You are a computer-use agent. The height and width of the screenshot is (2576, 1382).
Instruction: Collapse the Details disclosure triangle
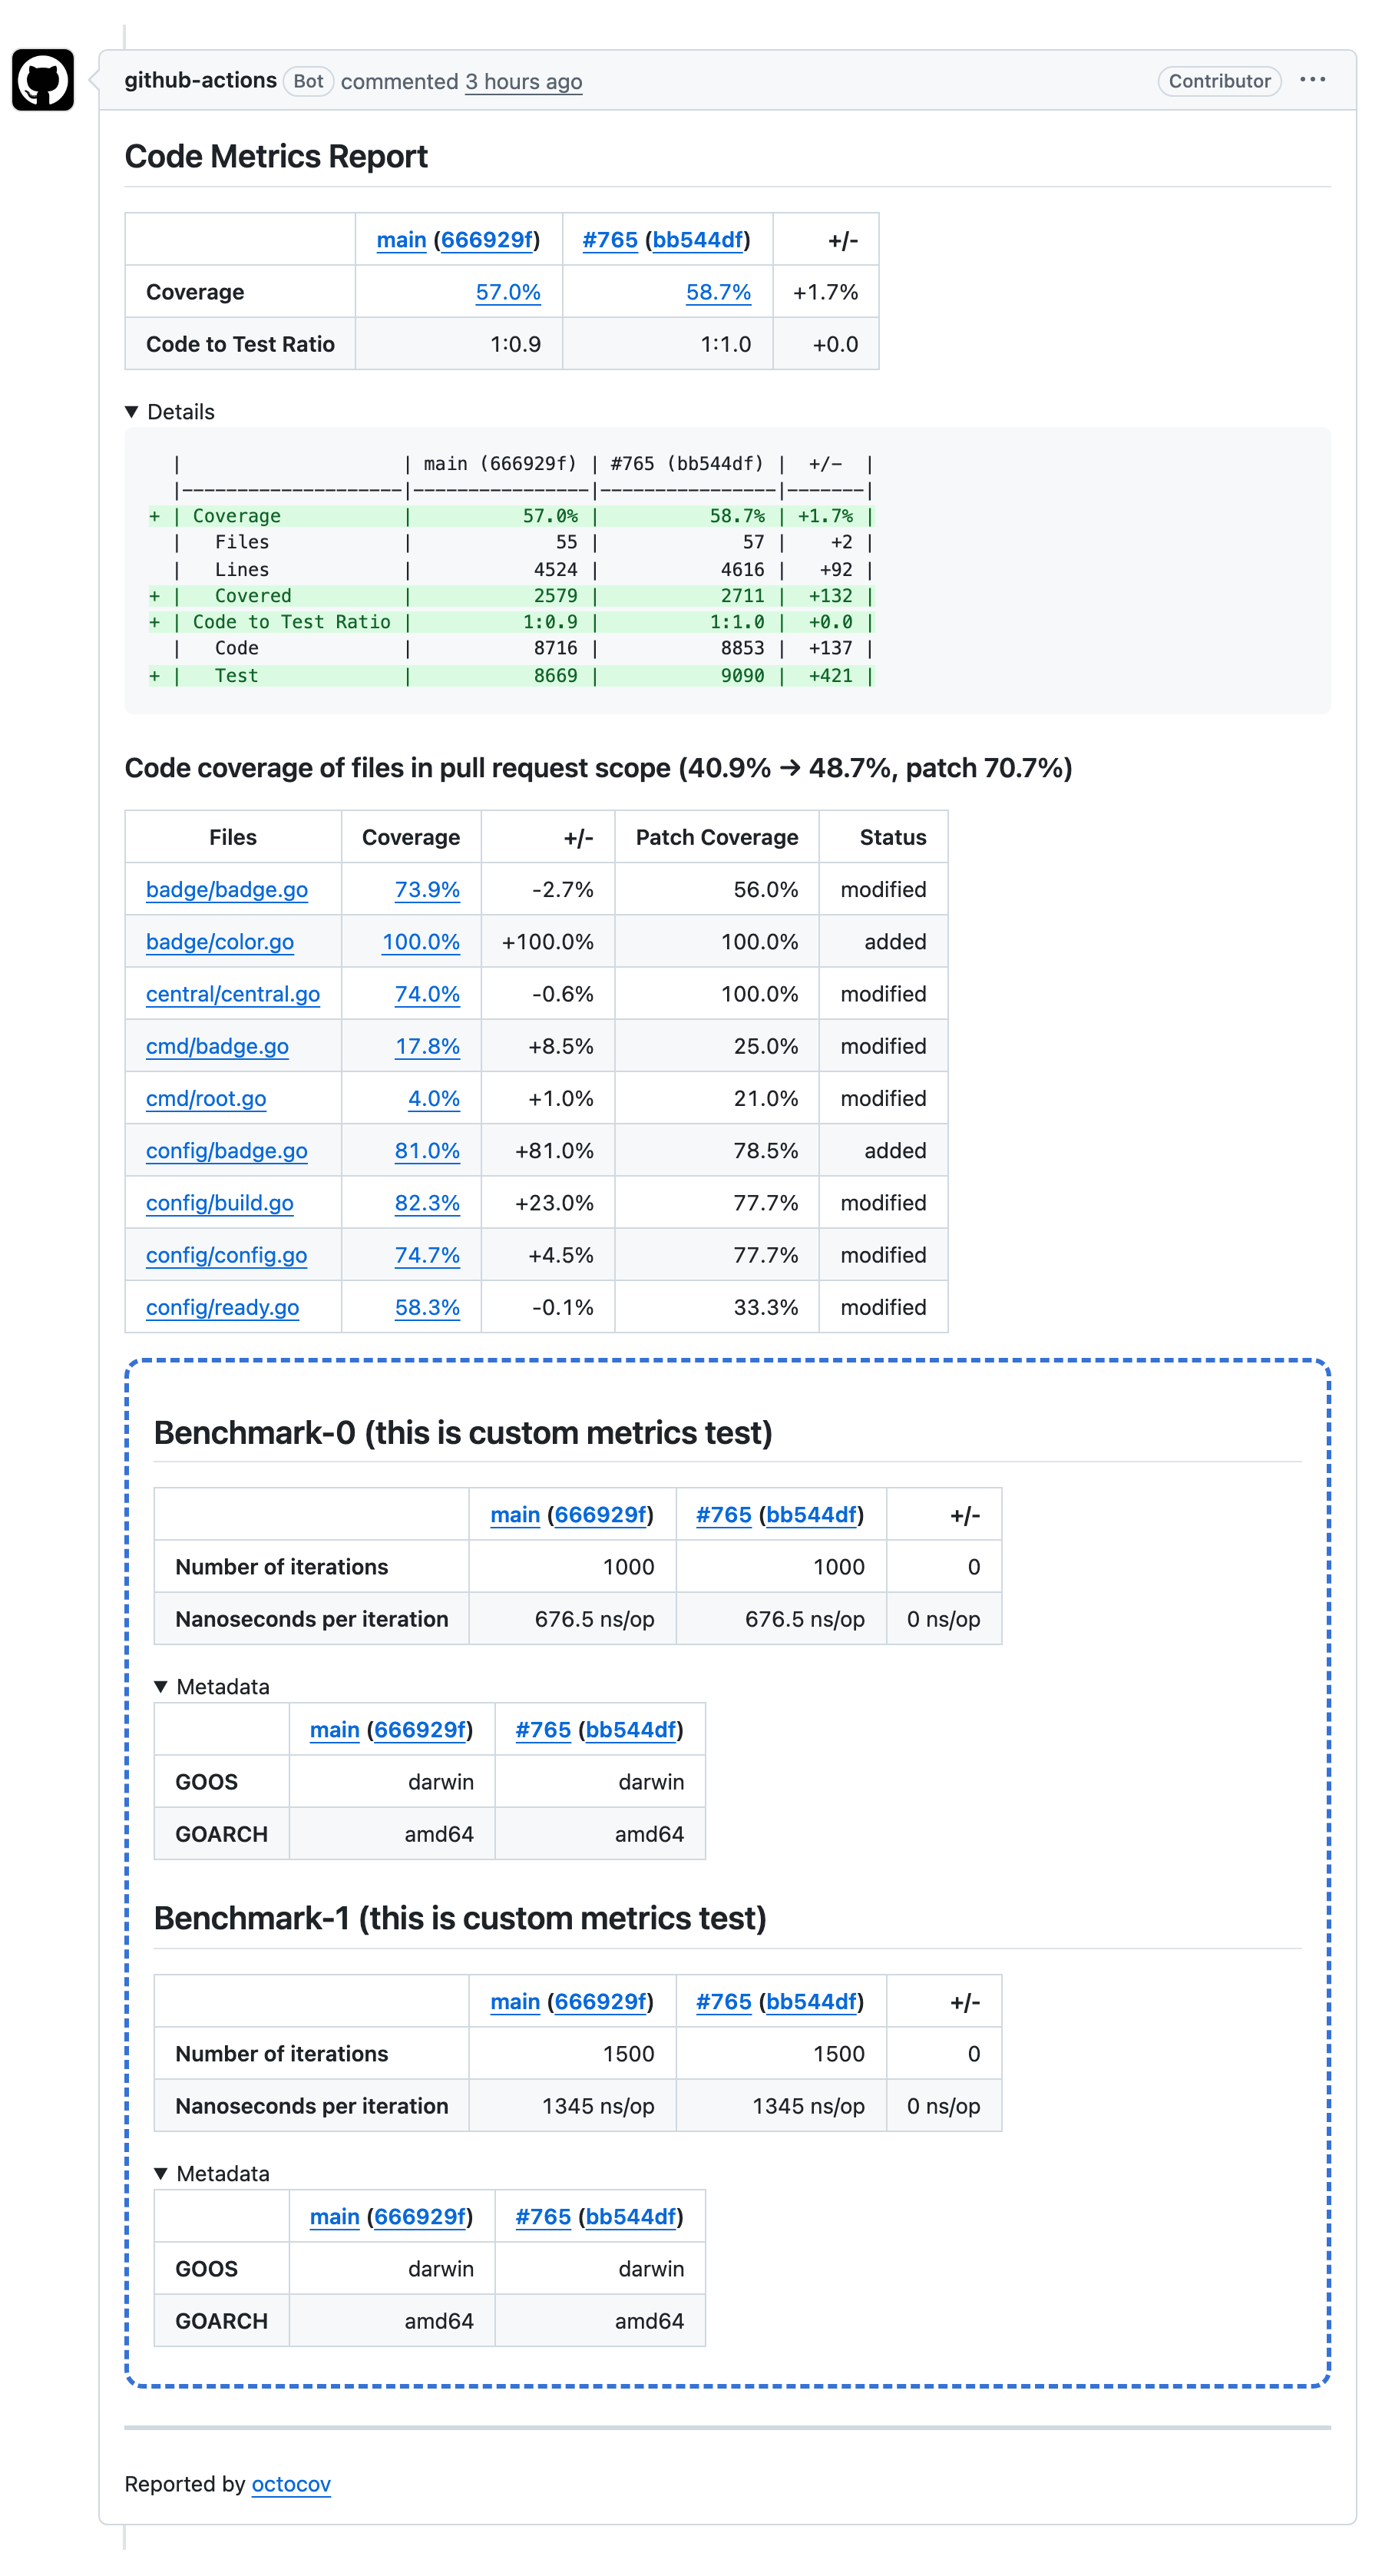131,412
